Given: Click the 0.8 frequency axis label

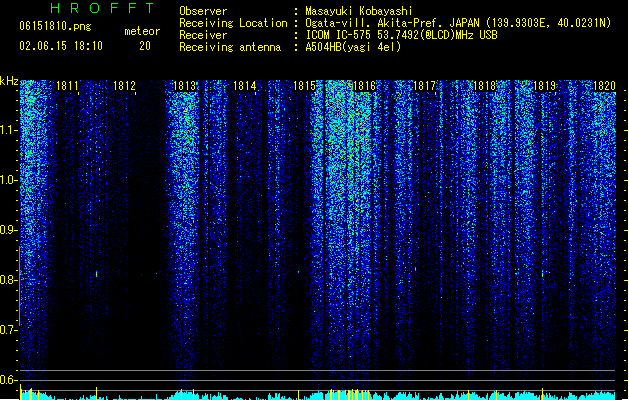Looking at the screenshot, I should tap(8, 280).
